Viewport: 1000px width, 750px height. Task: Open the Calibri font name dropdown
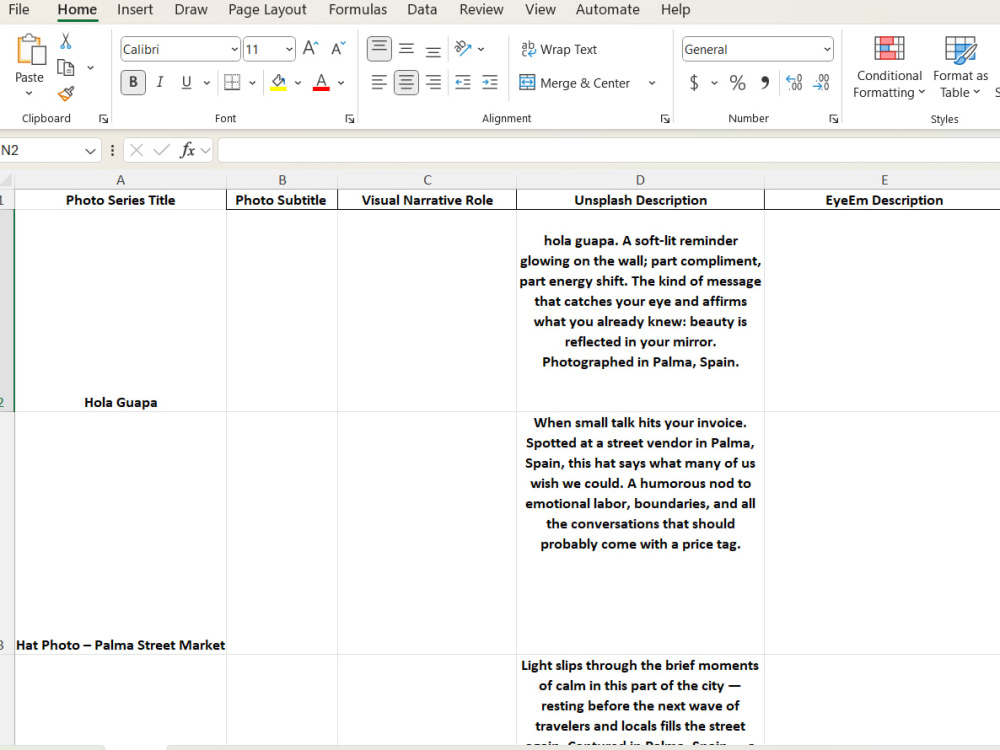point(235,49)
